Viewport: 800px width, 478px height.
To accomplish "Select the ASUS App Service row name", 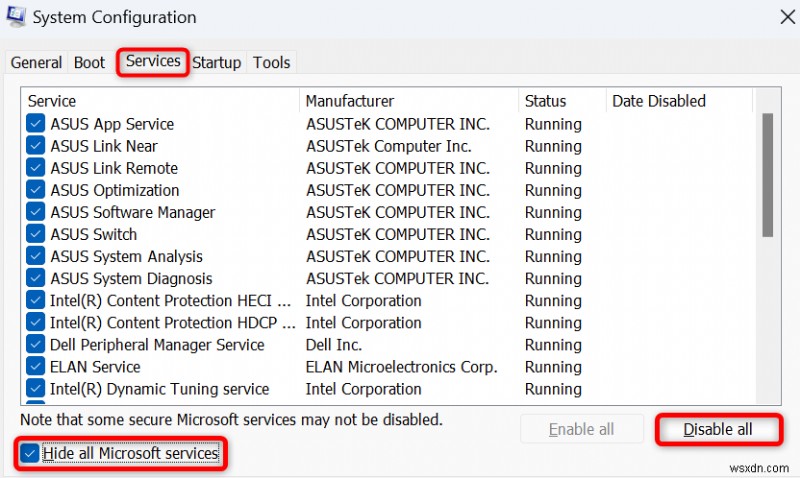I will coord(112,124).
